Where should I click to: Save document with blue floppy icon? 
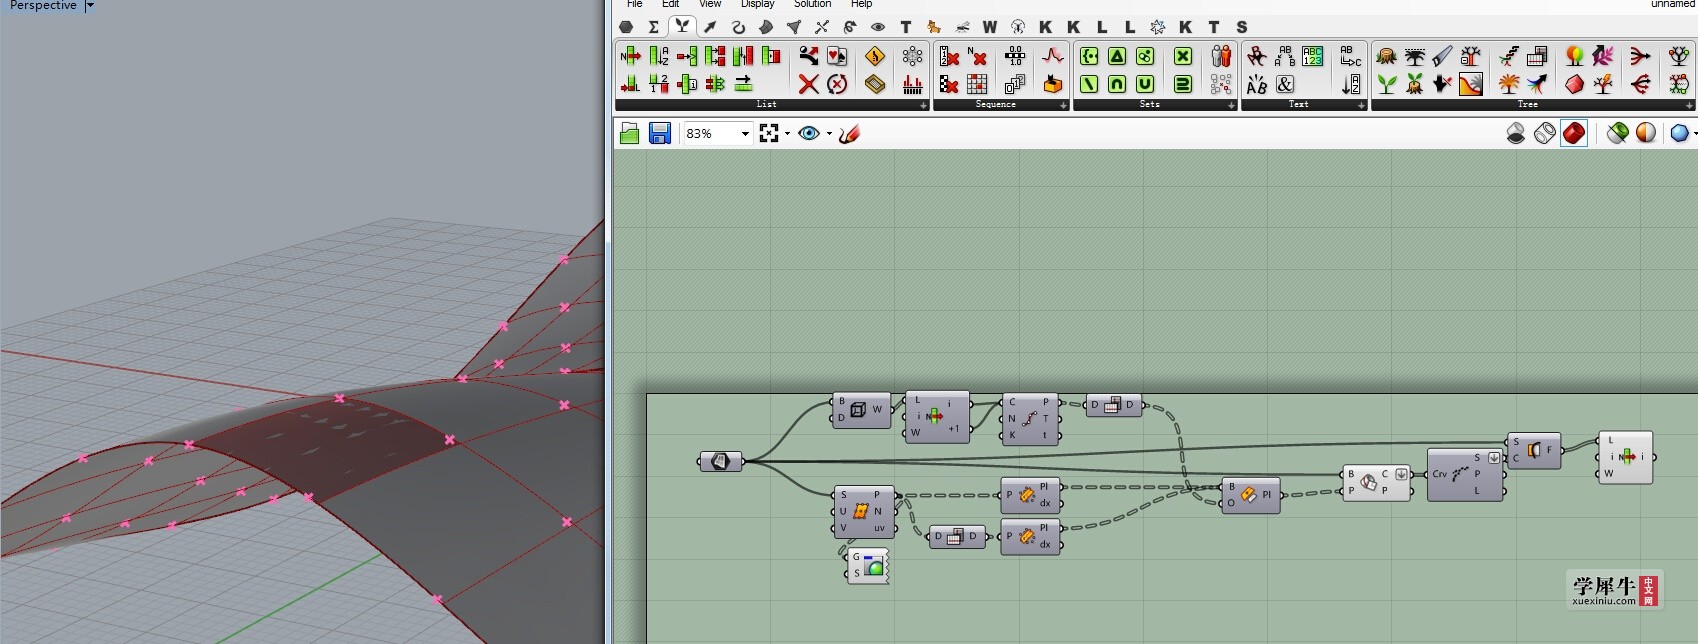pyautogui.click(x=660, y=133)
